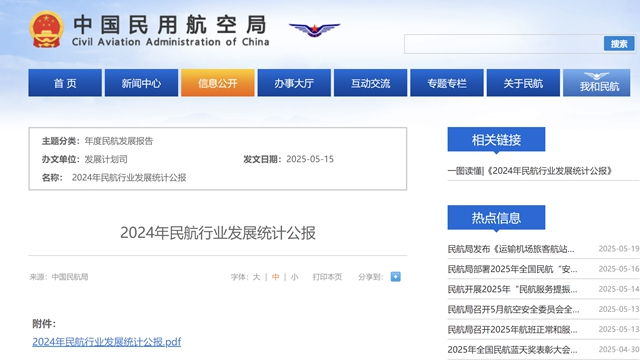Click the winged CAAC aviation emblem
This screenshot has height=360, width=640.
[x=314, y=29]
